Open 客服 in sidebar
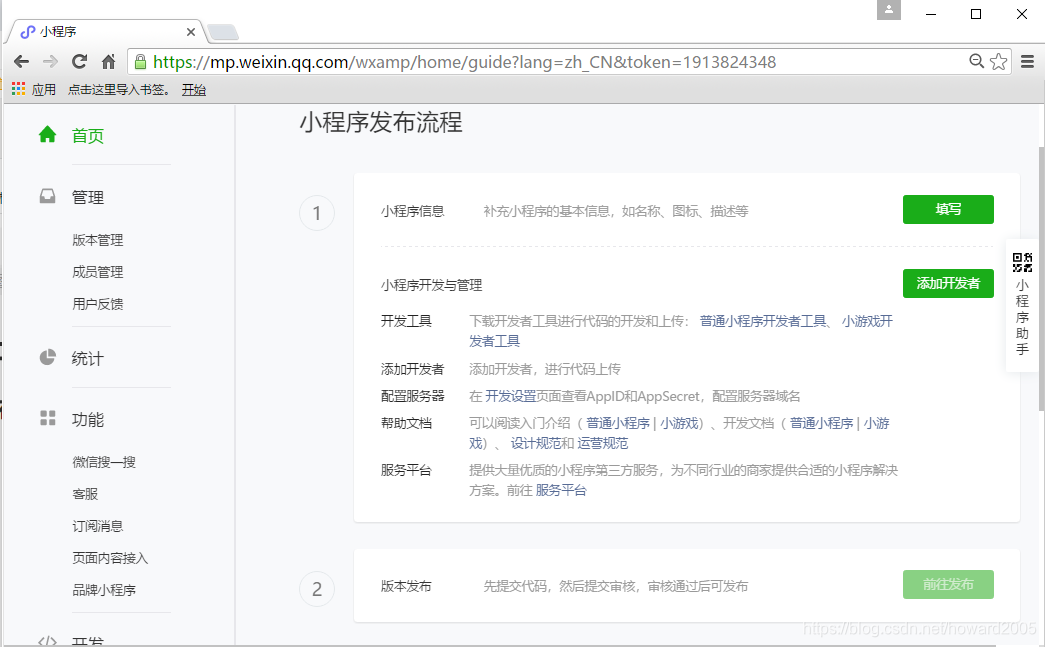 pos(85,494)
